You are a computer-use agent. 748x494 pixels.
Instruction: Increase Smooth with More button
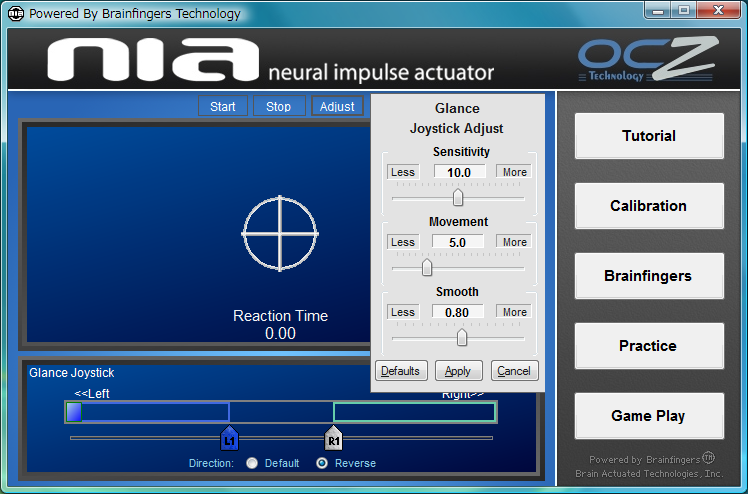tap(514, 312)
